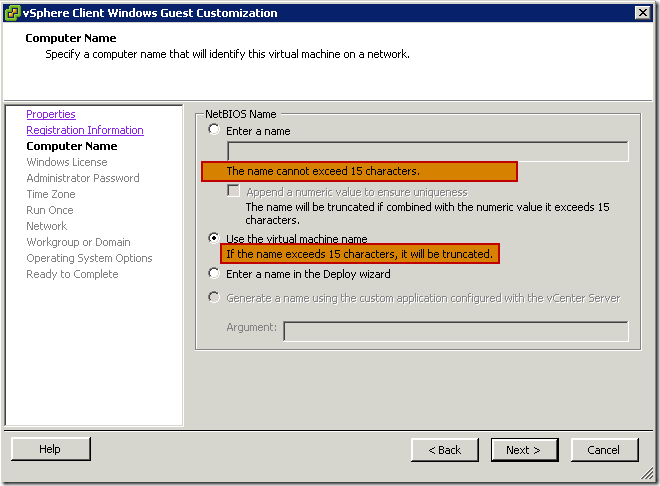660x486 pixels.
Task: Click the NetBIOS name text field
Action: 428,151
